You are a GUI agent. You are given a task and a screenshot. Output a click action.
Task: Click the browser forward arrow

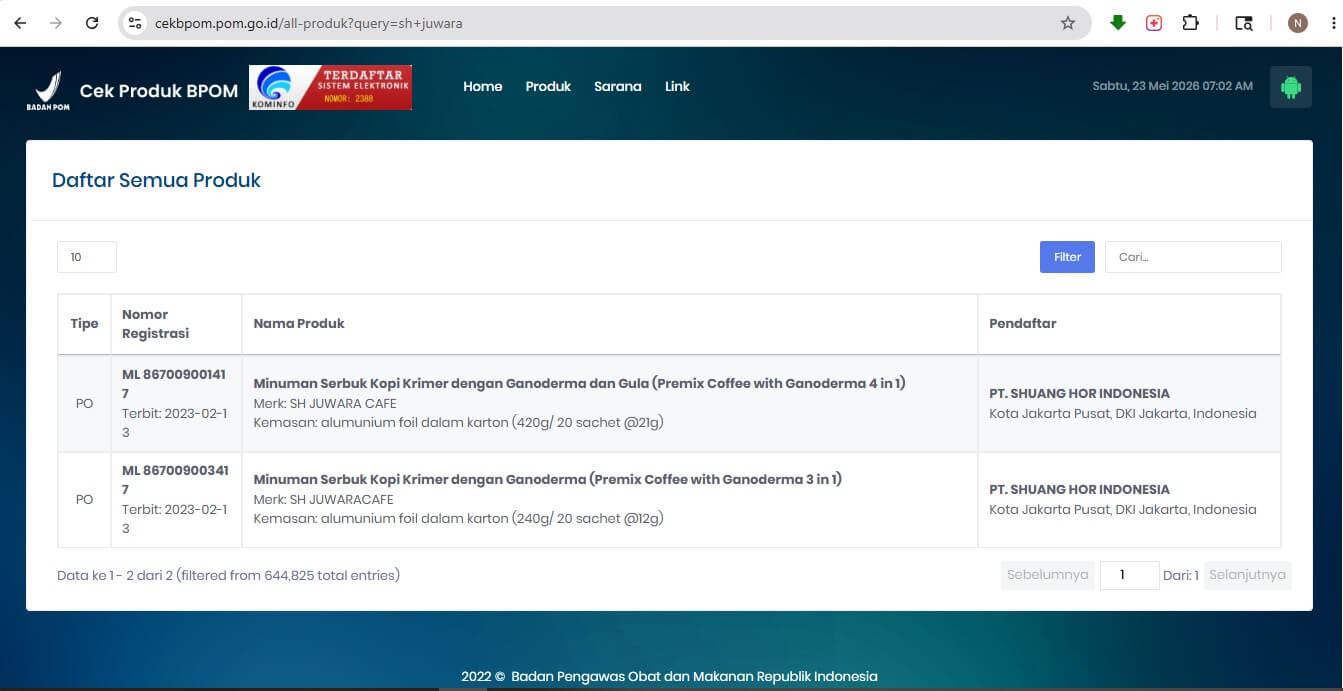click(x=56, y=23)
